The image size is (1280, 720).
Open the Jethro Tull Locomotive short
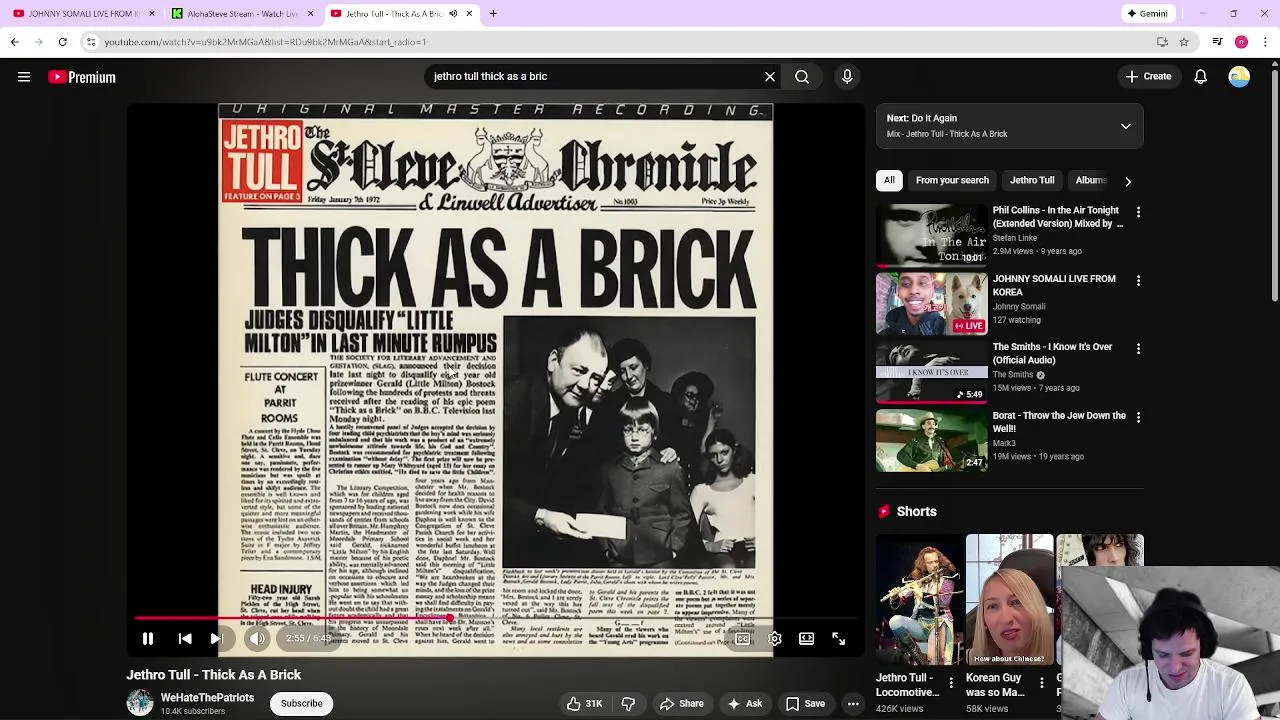(919, 600)
